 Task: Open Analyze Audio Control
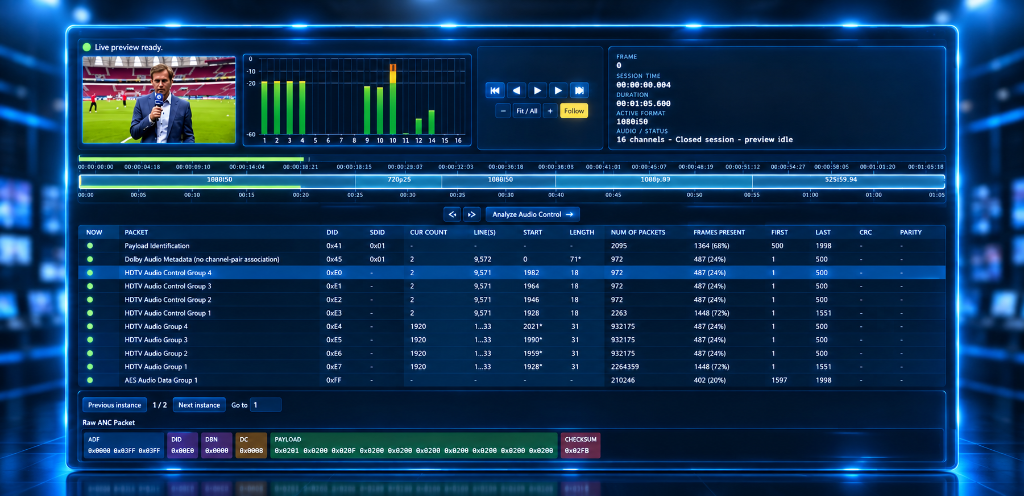[532, 214]
